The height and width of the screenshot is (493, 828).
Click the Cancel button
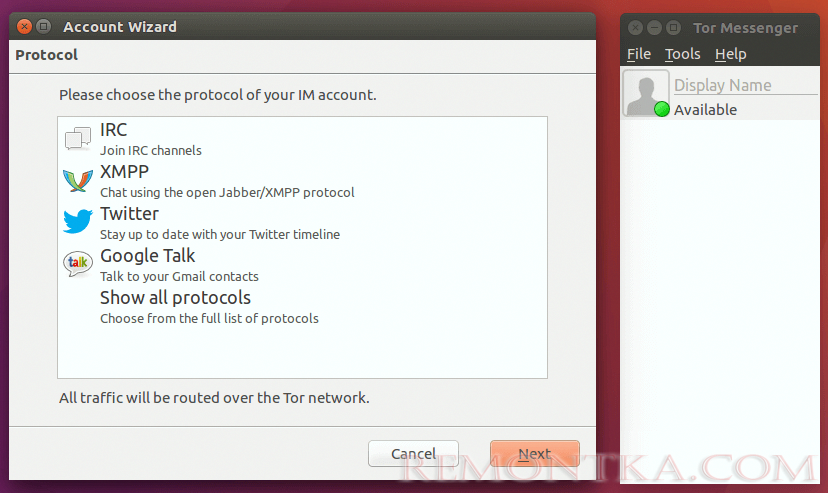pyautogui.click(x=413, y=453)
